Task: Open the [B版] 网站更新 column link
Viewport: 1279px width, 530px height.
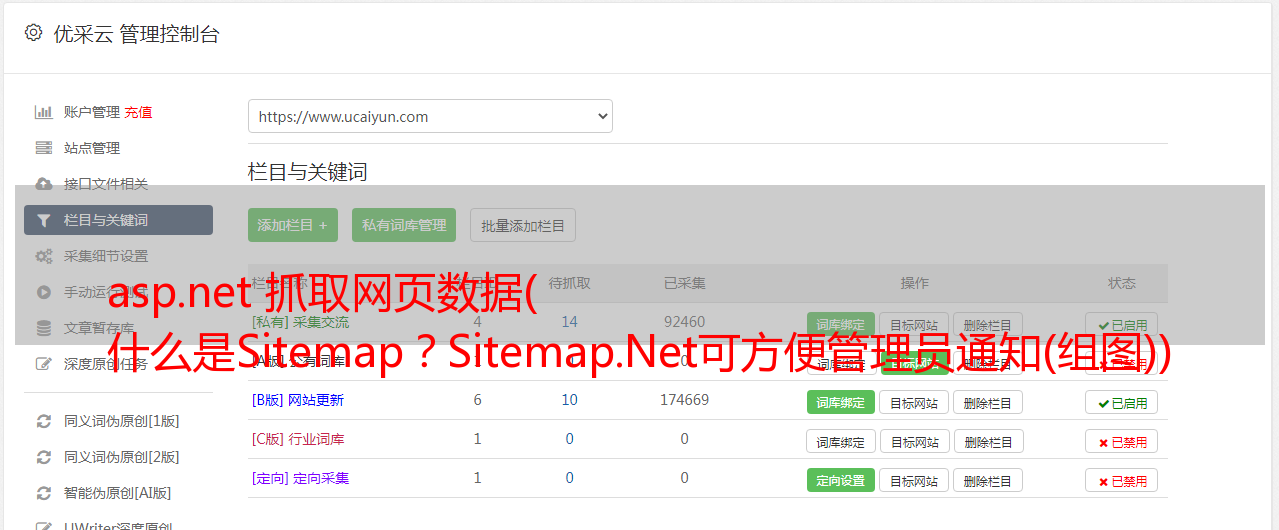Action: pos(298,400)
